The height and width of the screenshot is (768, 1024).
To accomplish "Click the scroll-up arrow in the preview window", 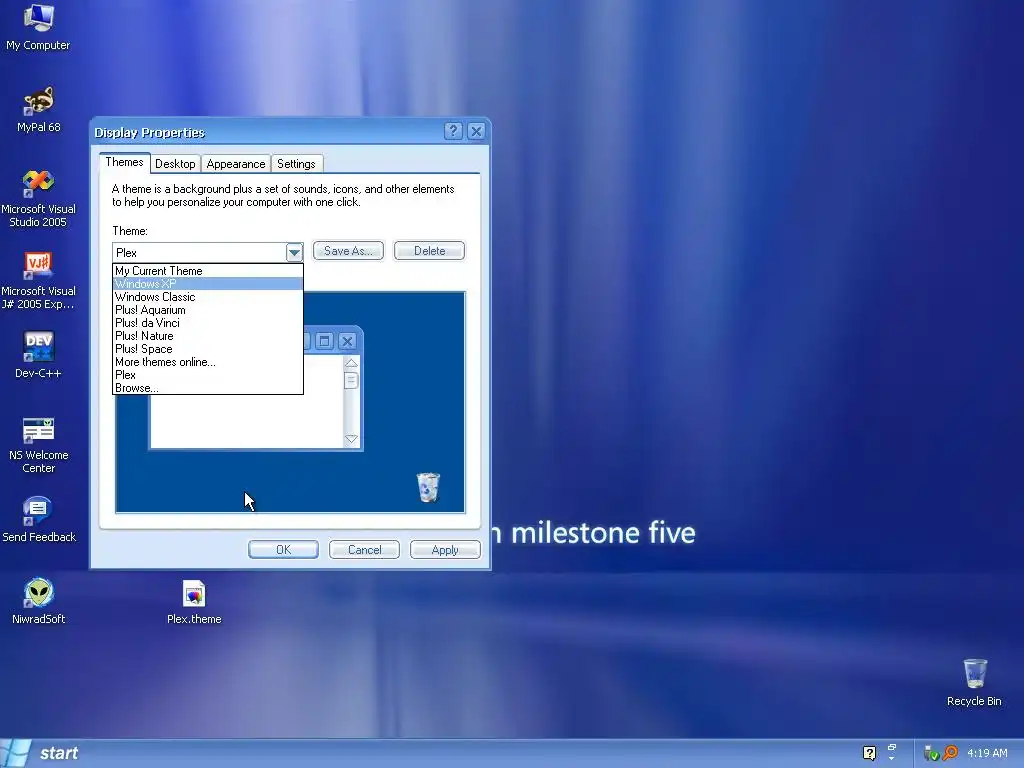I will [351, 363].
